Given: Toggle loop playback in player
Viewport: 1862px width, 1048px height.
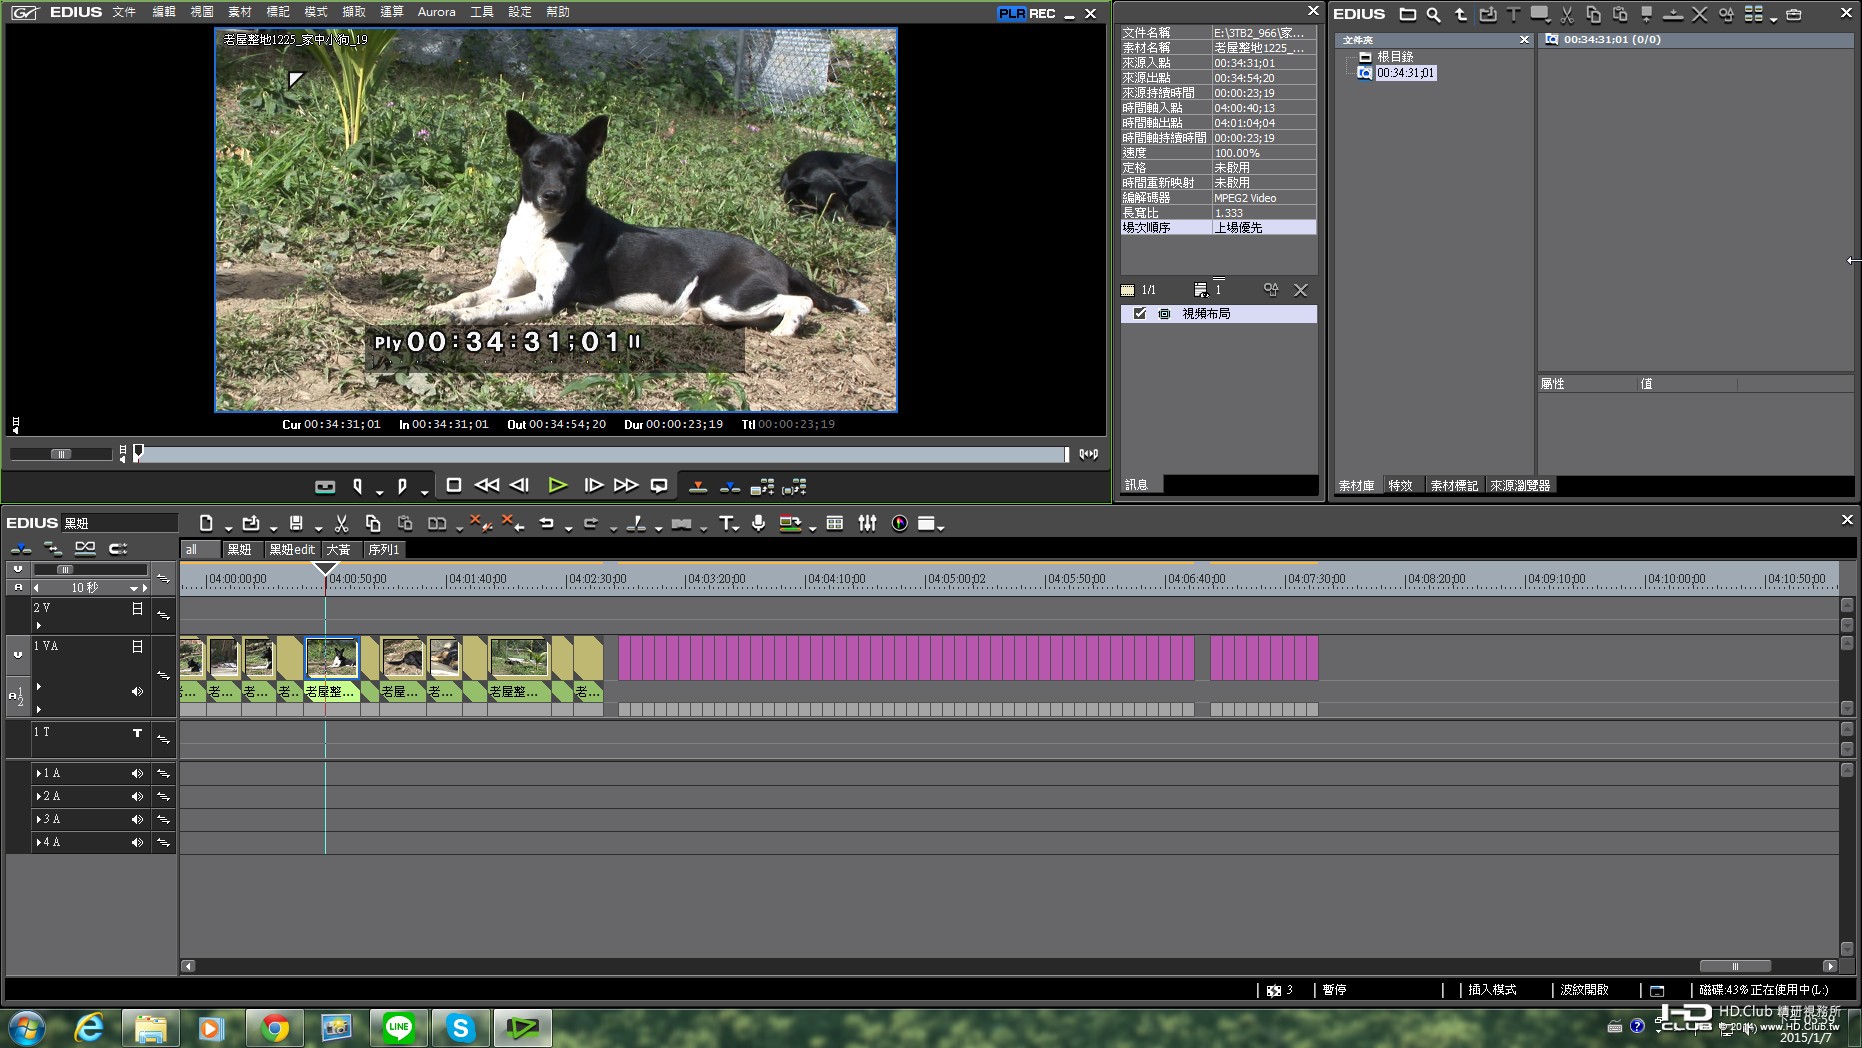Looking at the screenshot, I should point(659,486).
